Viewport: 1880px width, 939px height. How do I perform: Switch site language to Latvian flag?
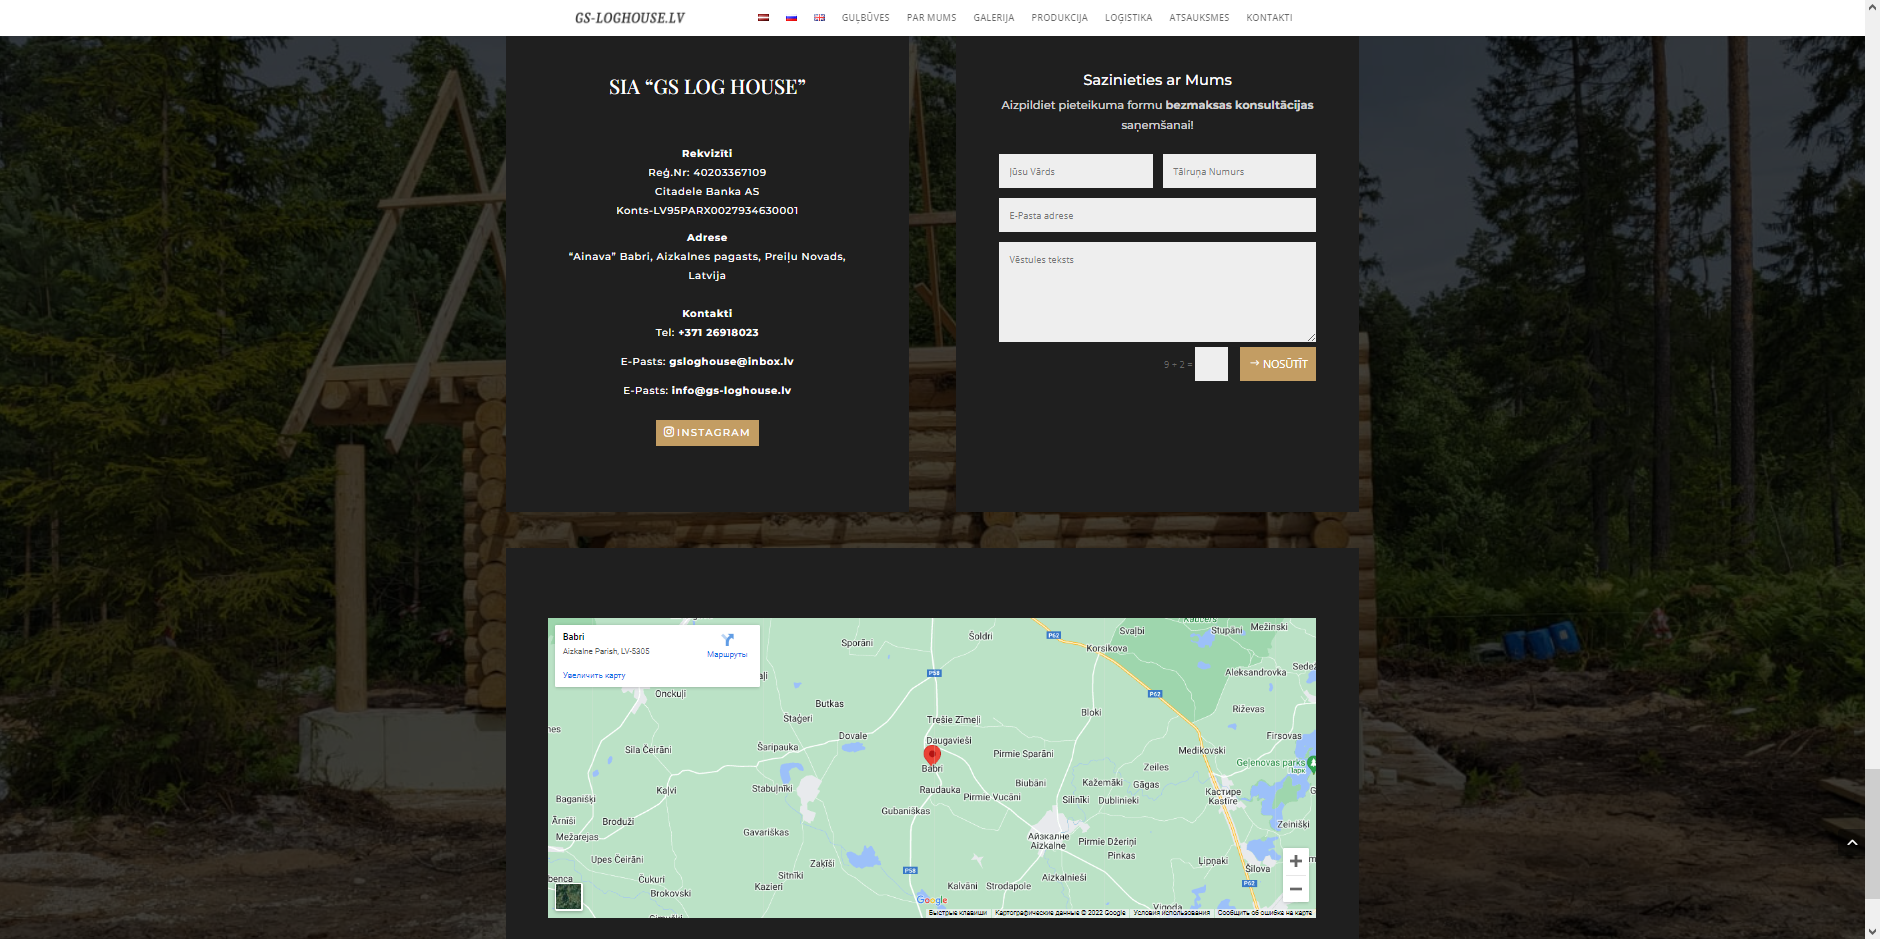pos(763,17)
